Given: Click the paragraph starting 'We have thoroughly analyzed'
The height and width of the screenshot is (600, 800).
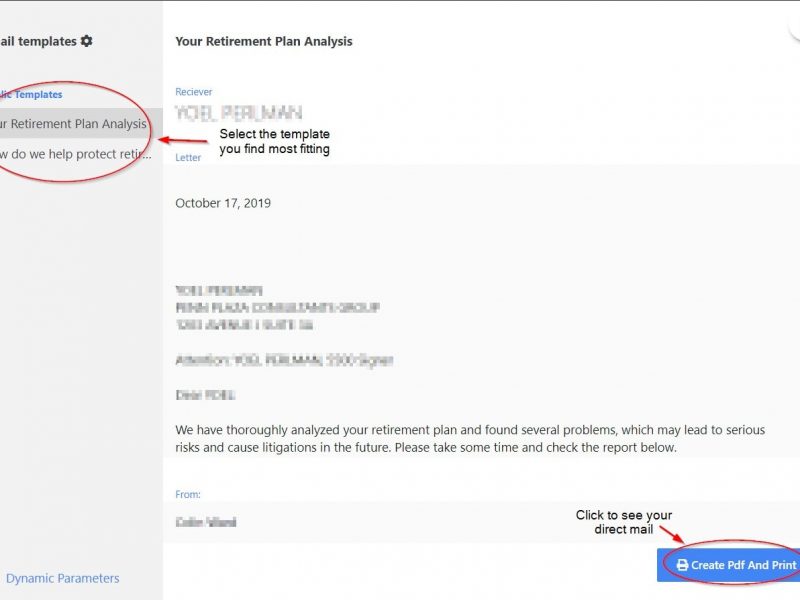Looking at the screenshot, I should tap(470, 438).
